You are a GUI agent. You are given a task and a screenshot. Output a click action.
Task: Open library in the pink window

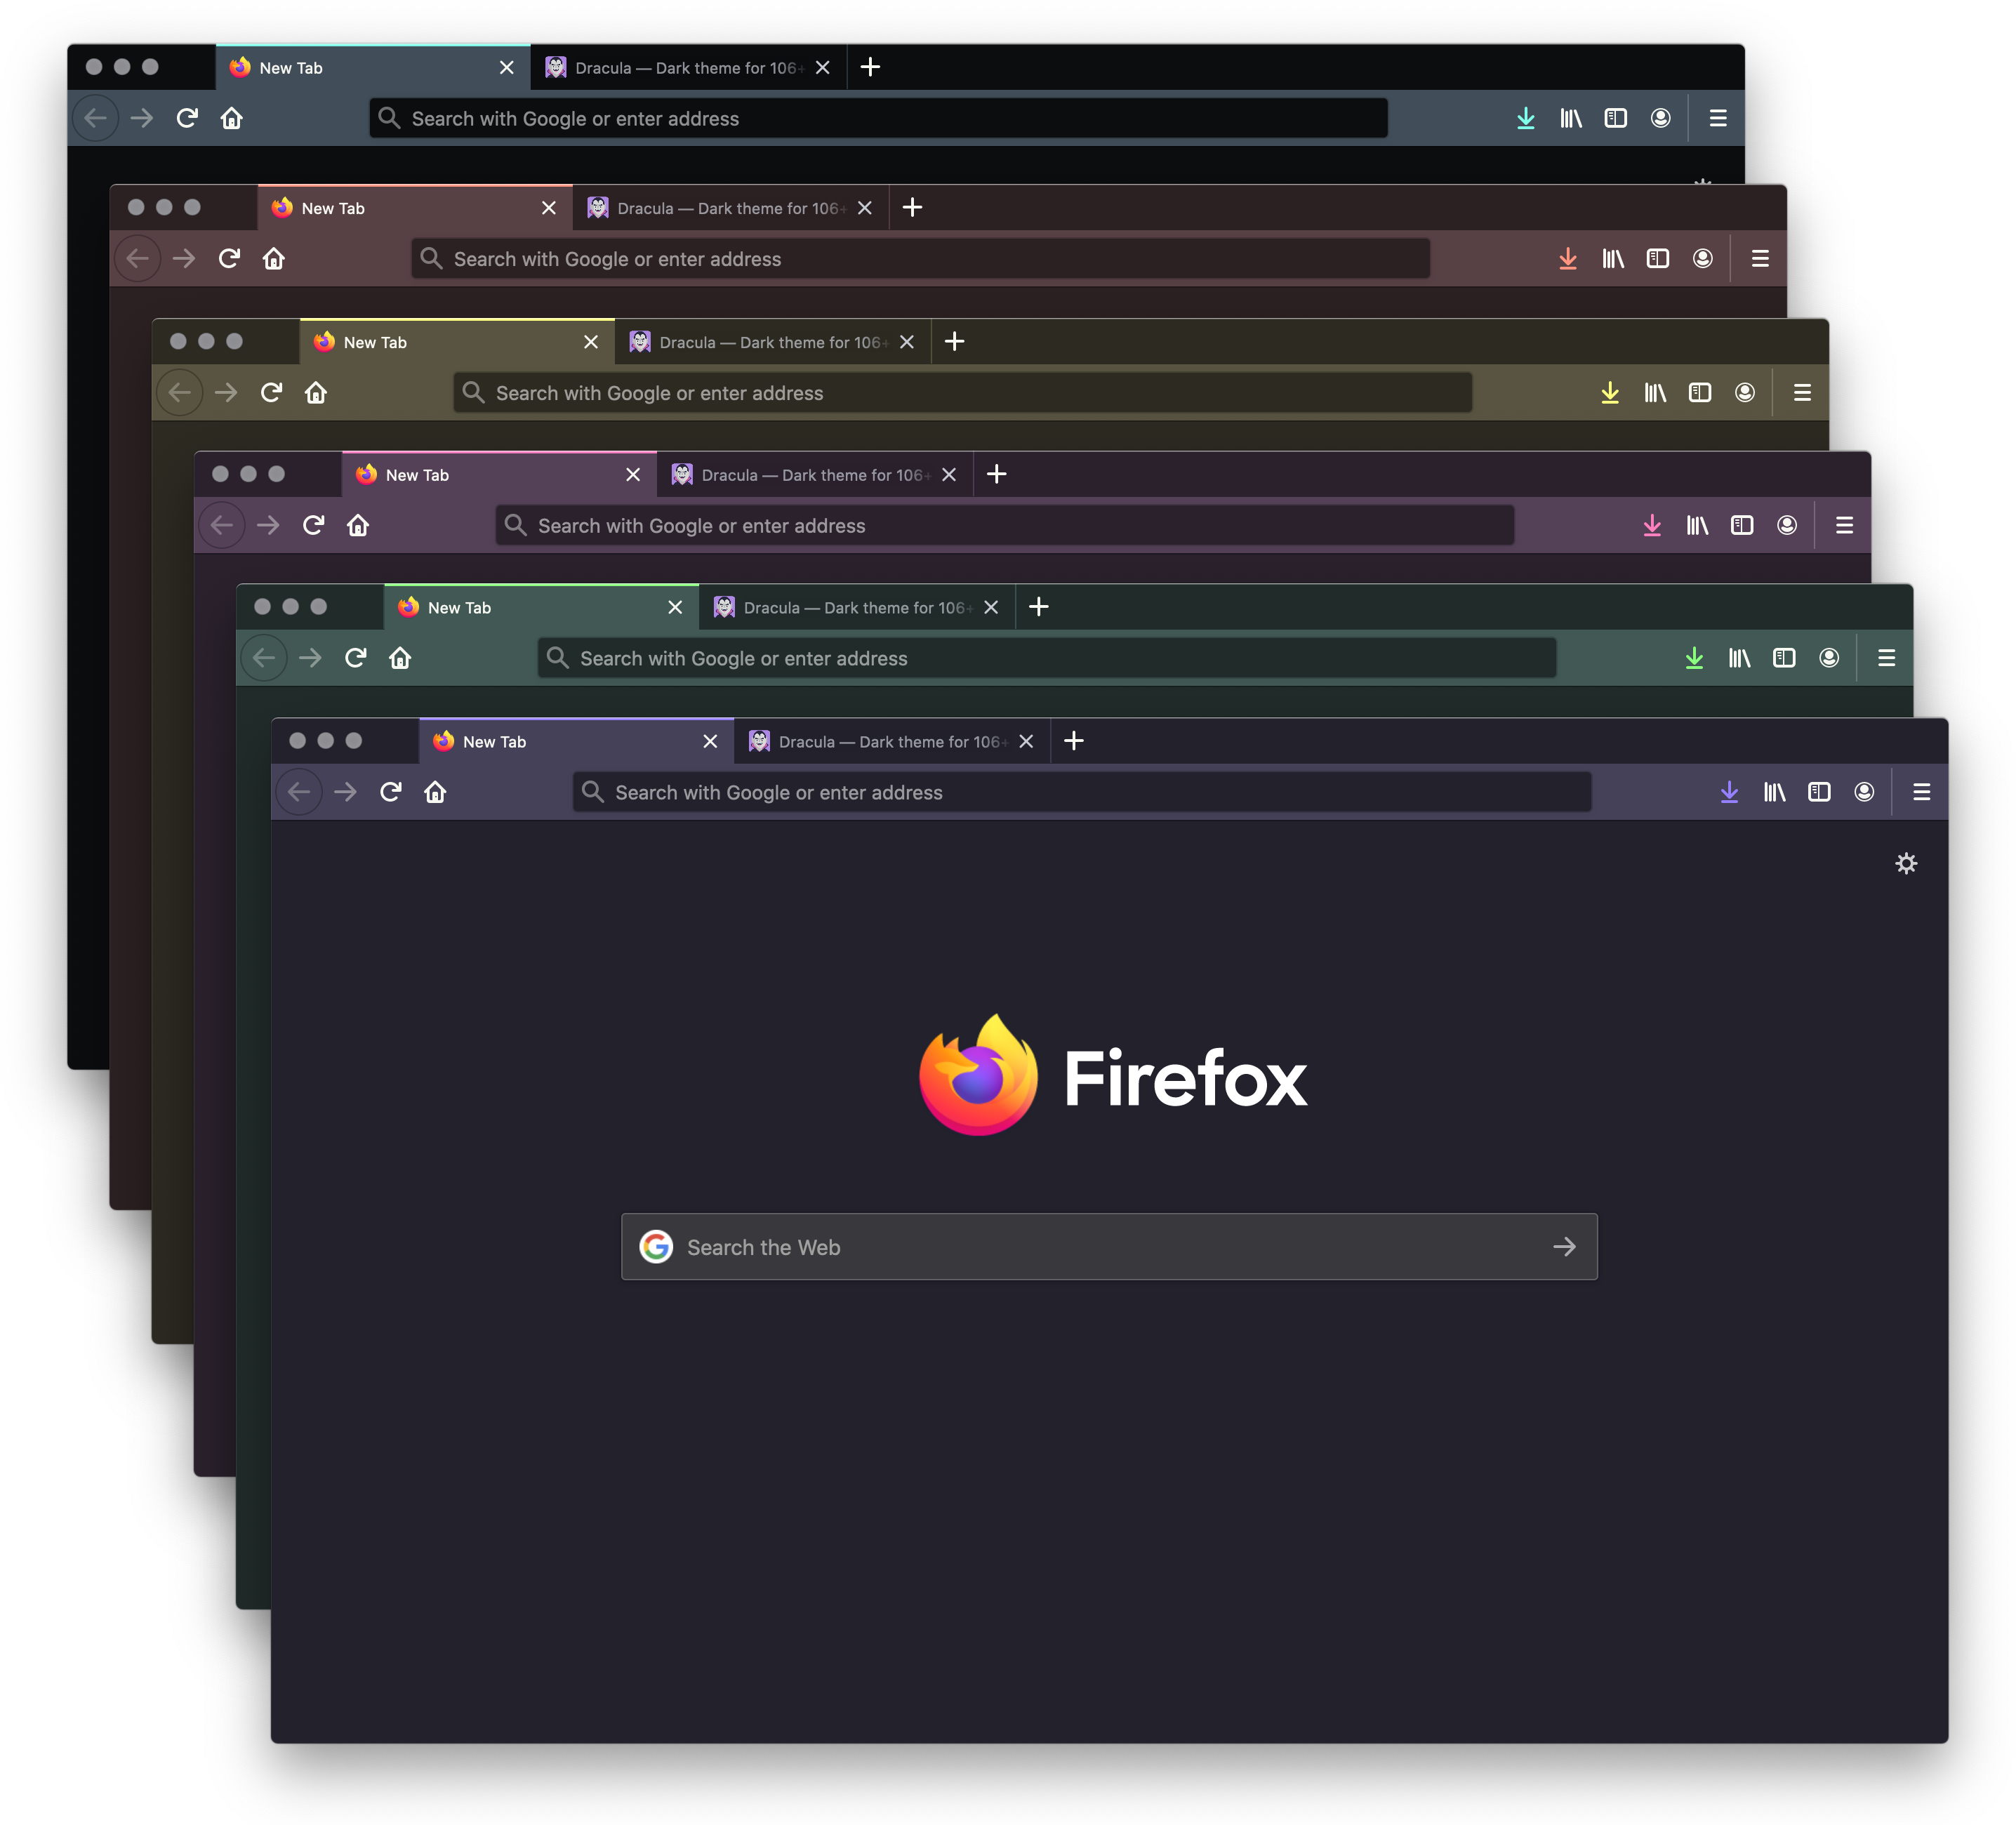coord(1697,525)
